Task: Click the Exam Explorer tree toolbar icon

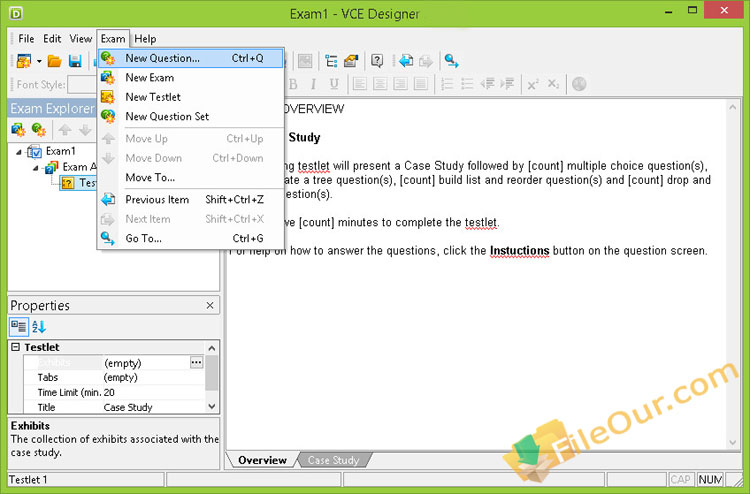Action: [x=331, y=61]
